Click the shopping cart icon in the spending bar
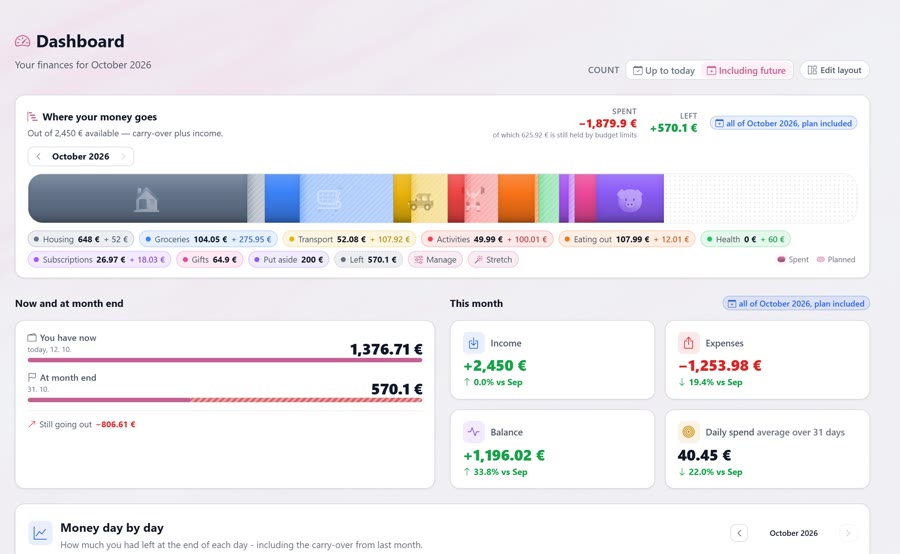This screenshot has width=900, height=554. [x=329, y=200]
